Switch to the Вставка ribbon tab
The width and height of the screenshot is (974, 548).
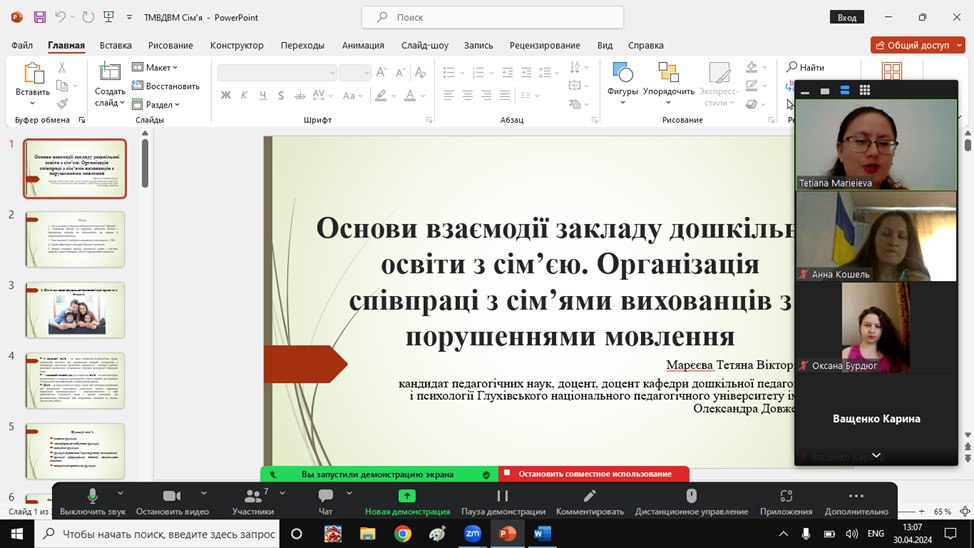coord(116,45)
